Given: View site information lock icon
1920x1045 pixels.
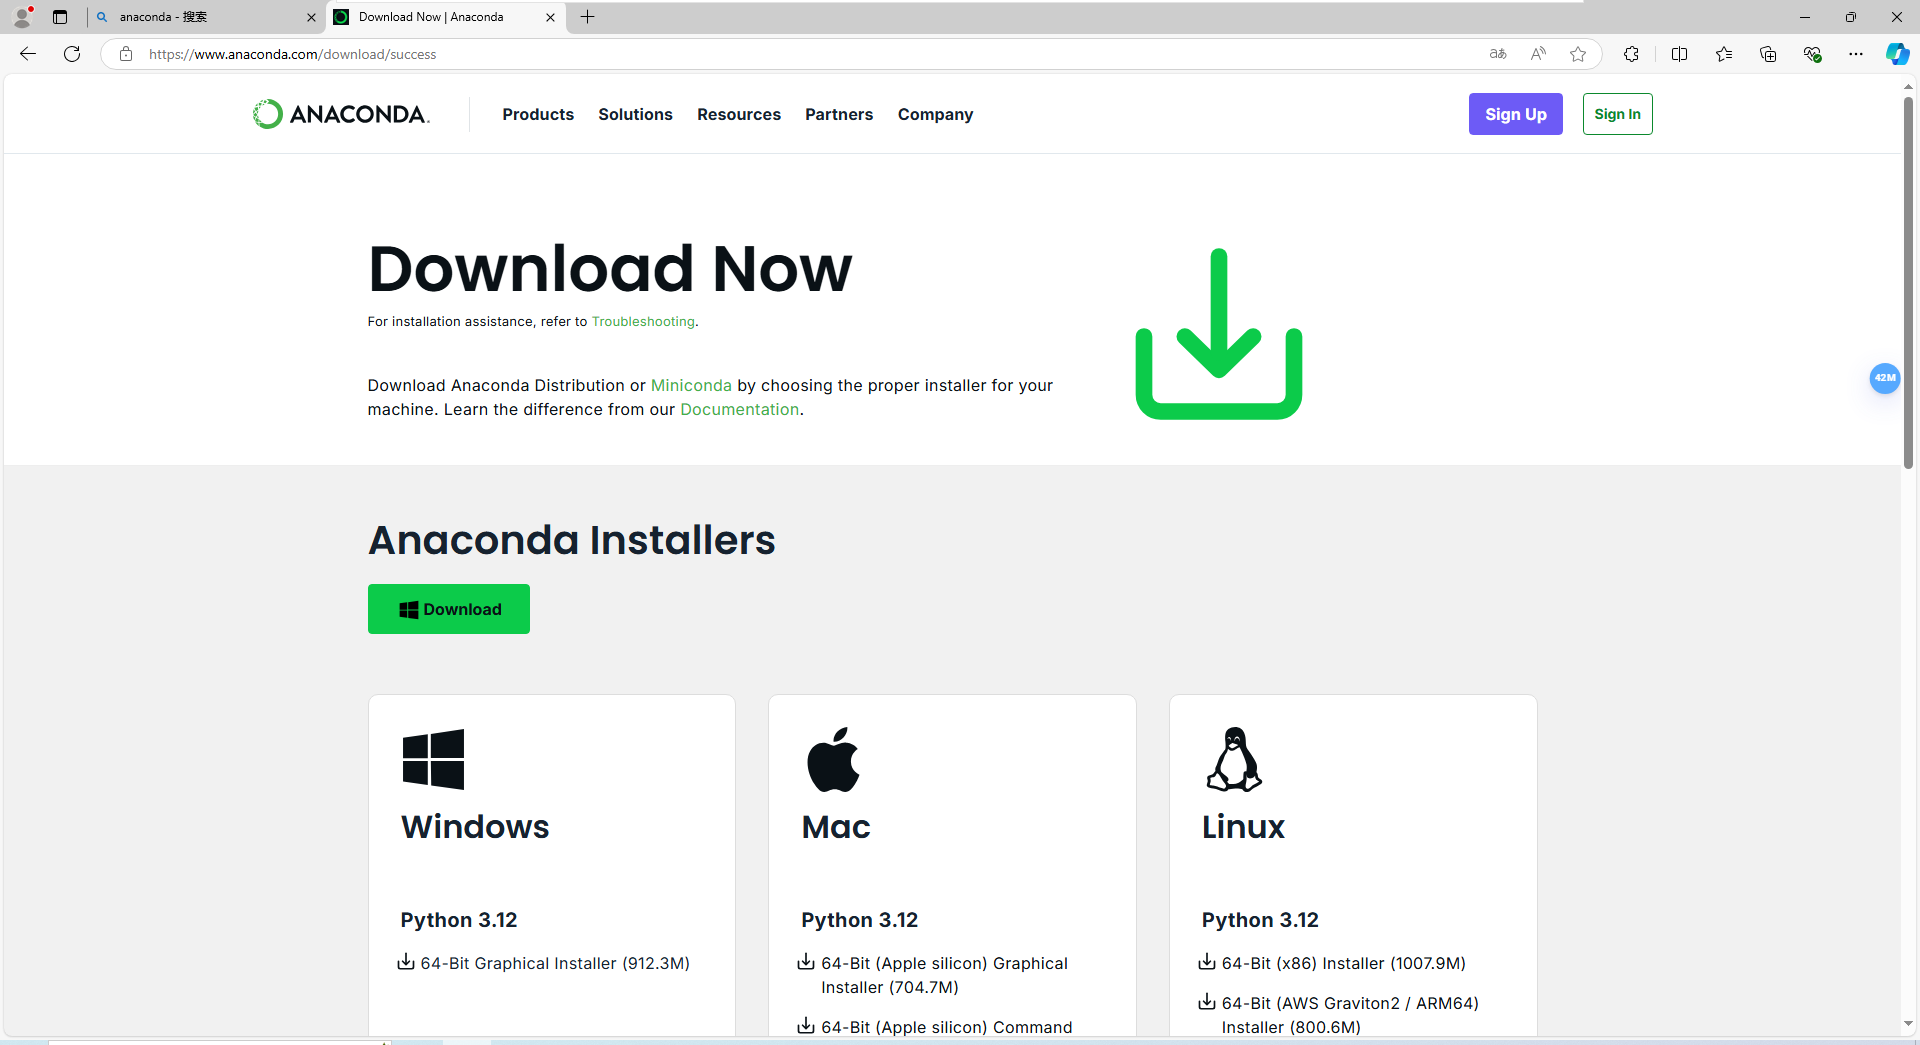Looking at the screenshot, I should coord(126,54).
